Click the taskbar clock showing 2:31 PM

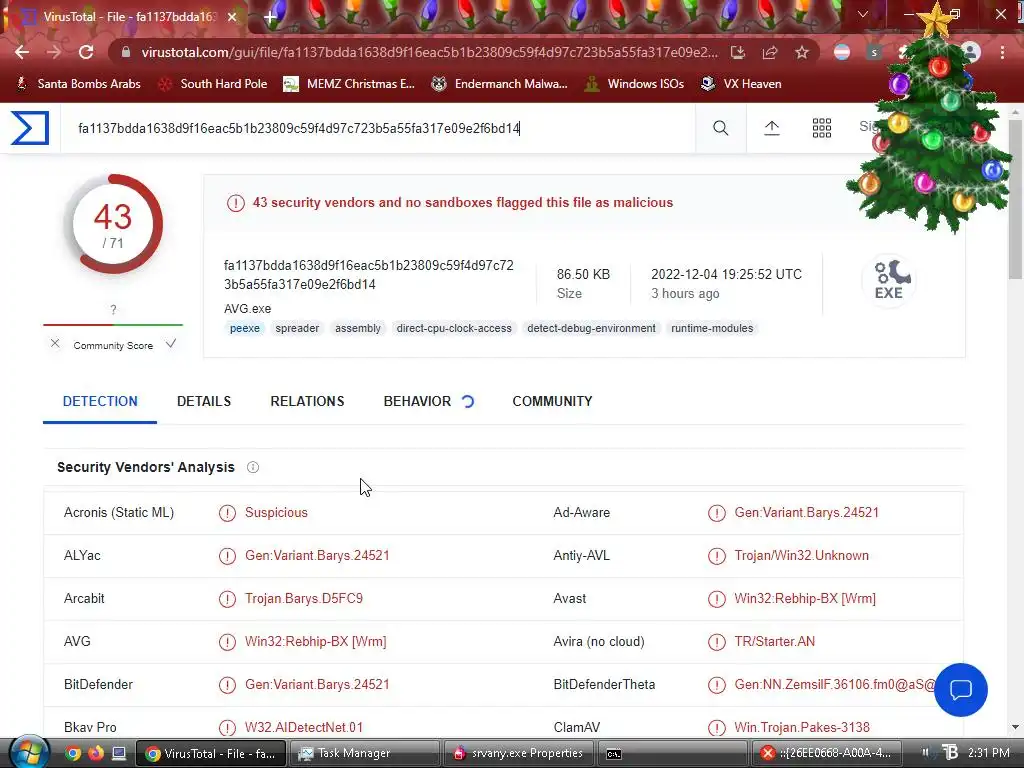click(989, 753)
